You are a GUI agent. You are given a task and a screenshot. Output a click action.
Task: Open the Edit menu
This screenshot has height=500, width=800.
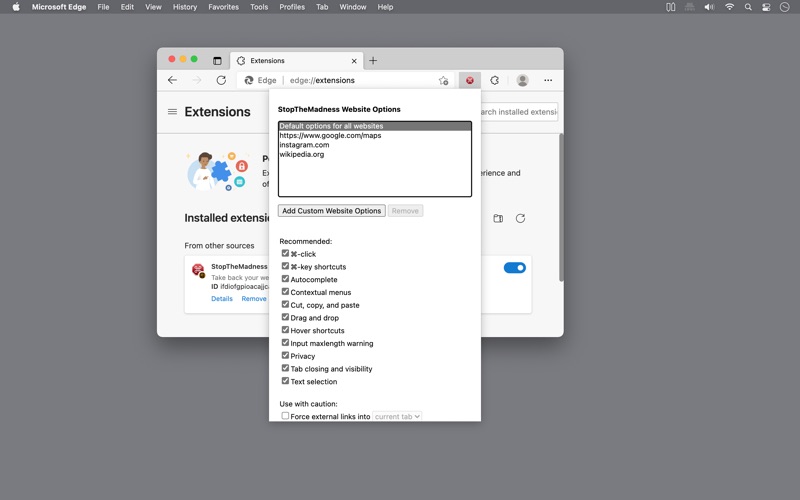[127, 7]
